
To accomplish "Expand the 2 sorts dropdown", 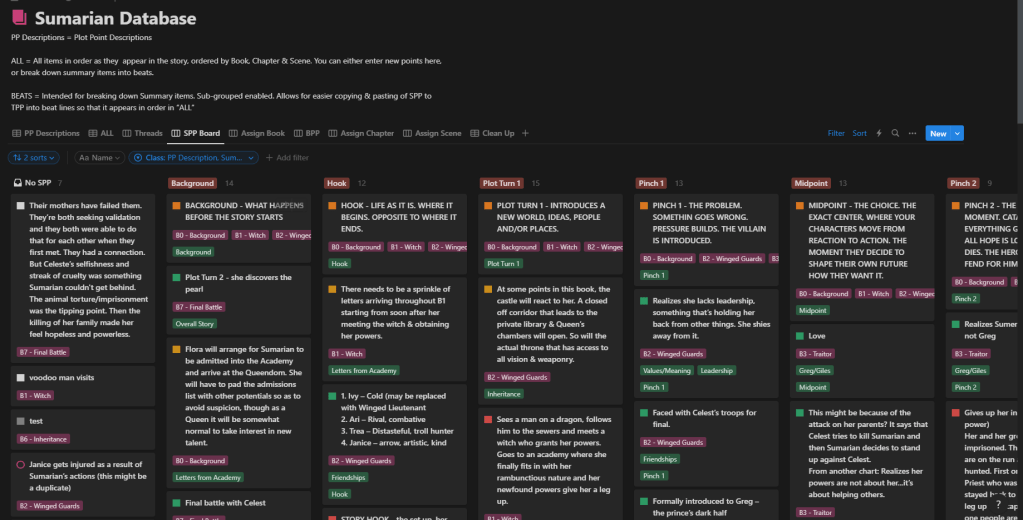I will click(34, 158).
